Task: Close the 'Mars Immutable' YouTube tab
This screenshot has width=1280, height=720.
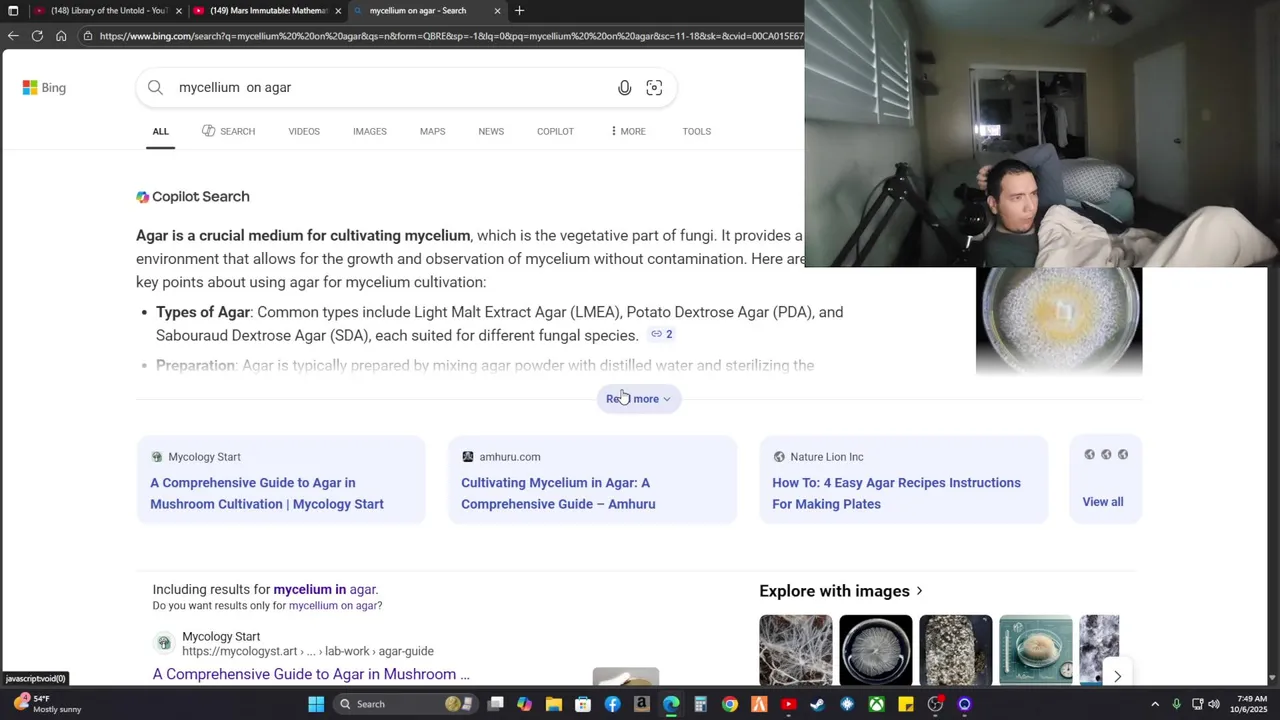Action: (x=338, y=11)
